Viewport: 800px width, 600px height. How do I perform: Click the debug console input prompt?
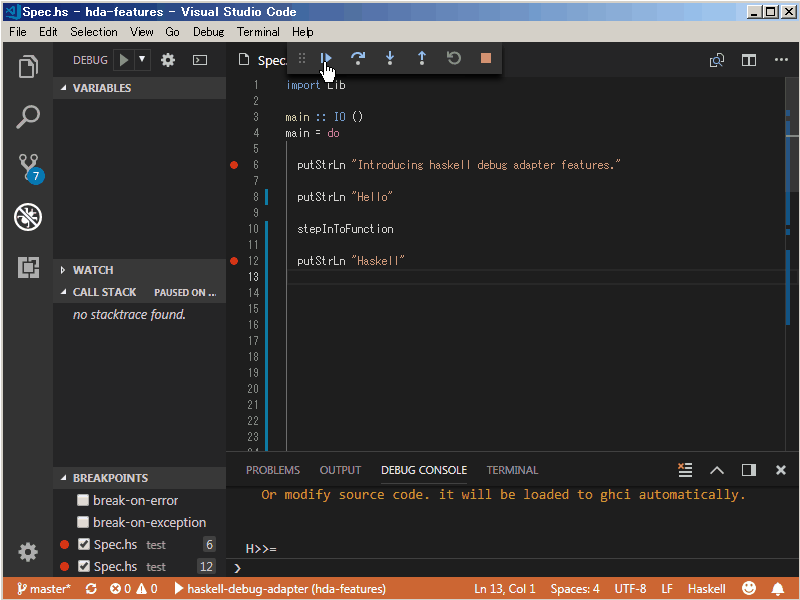515,568
